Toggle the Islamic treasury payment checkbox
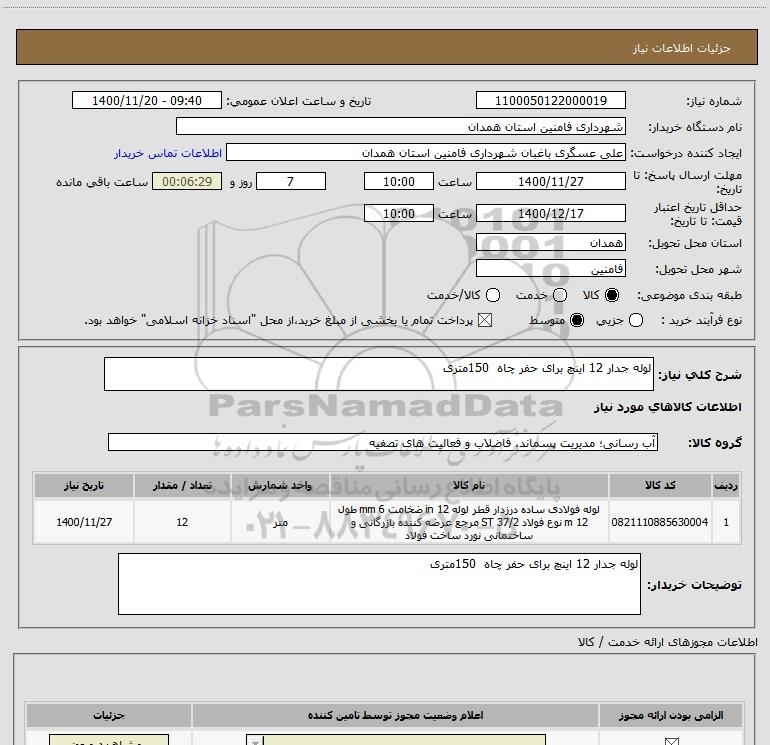Viewport: 770px width, 745px height. pos(485,320)
